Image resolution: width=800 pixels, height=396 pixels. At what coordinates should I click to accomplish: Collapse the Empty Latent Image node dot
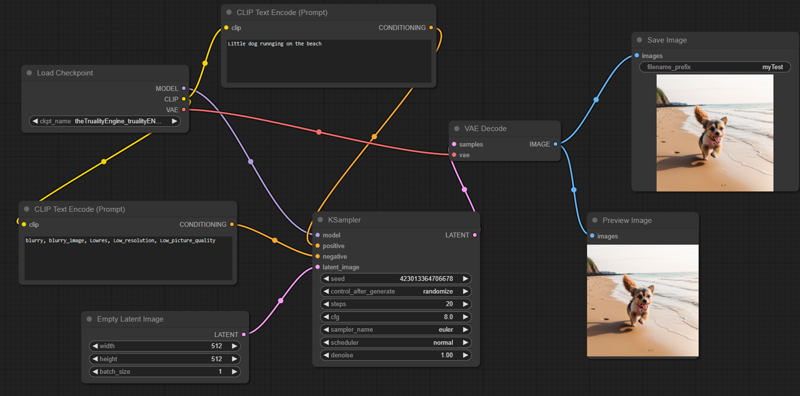(x=89, y=319)
